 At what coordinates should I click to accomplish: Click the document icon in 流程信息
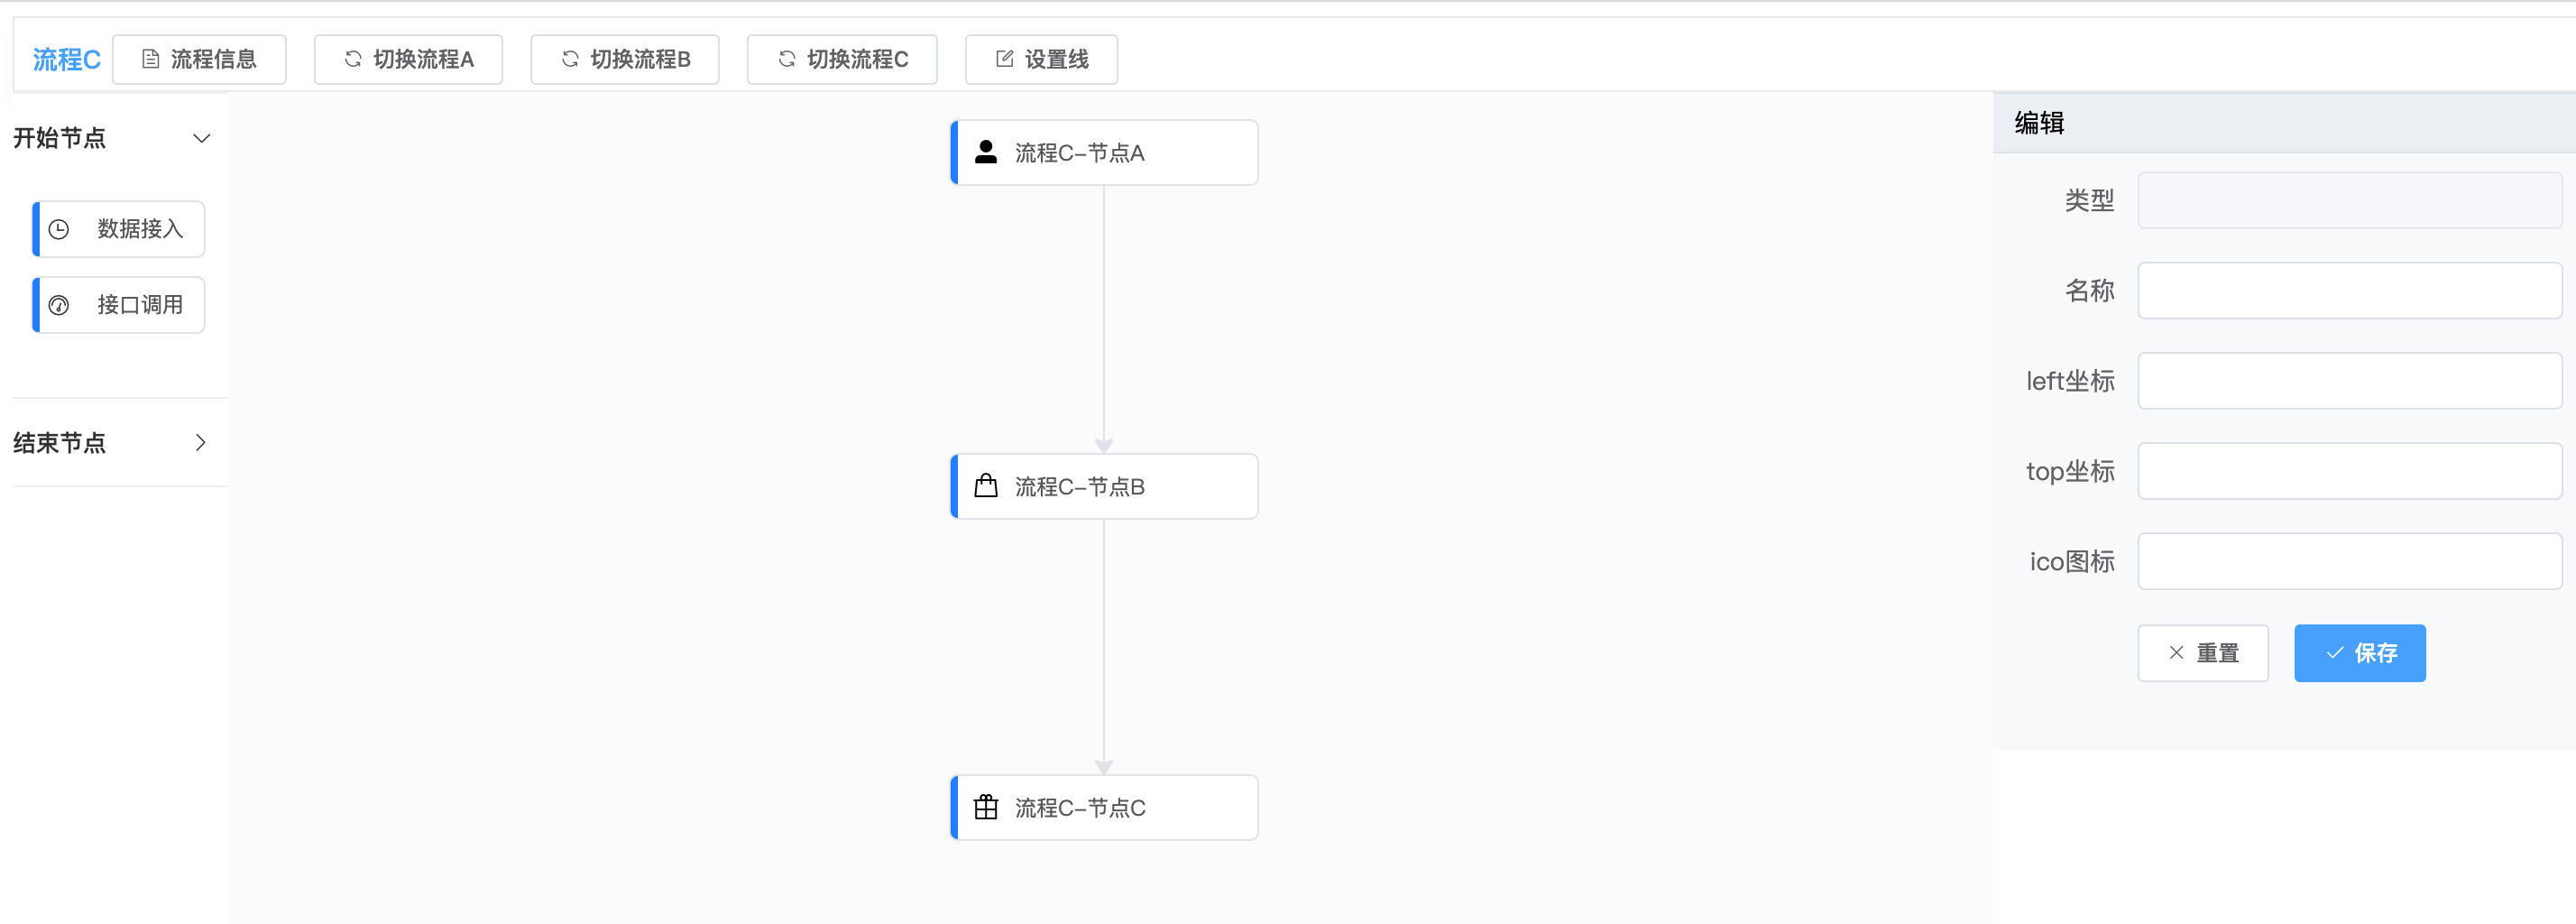[x=151, y=60]
